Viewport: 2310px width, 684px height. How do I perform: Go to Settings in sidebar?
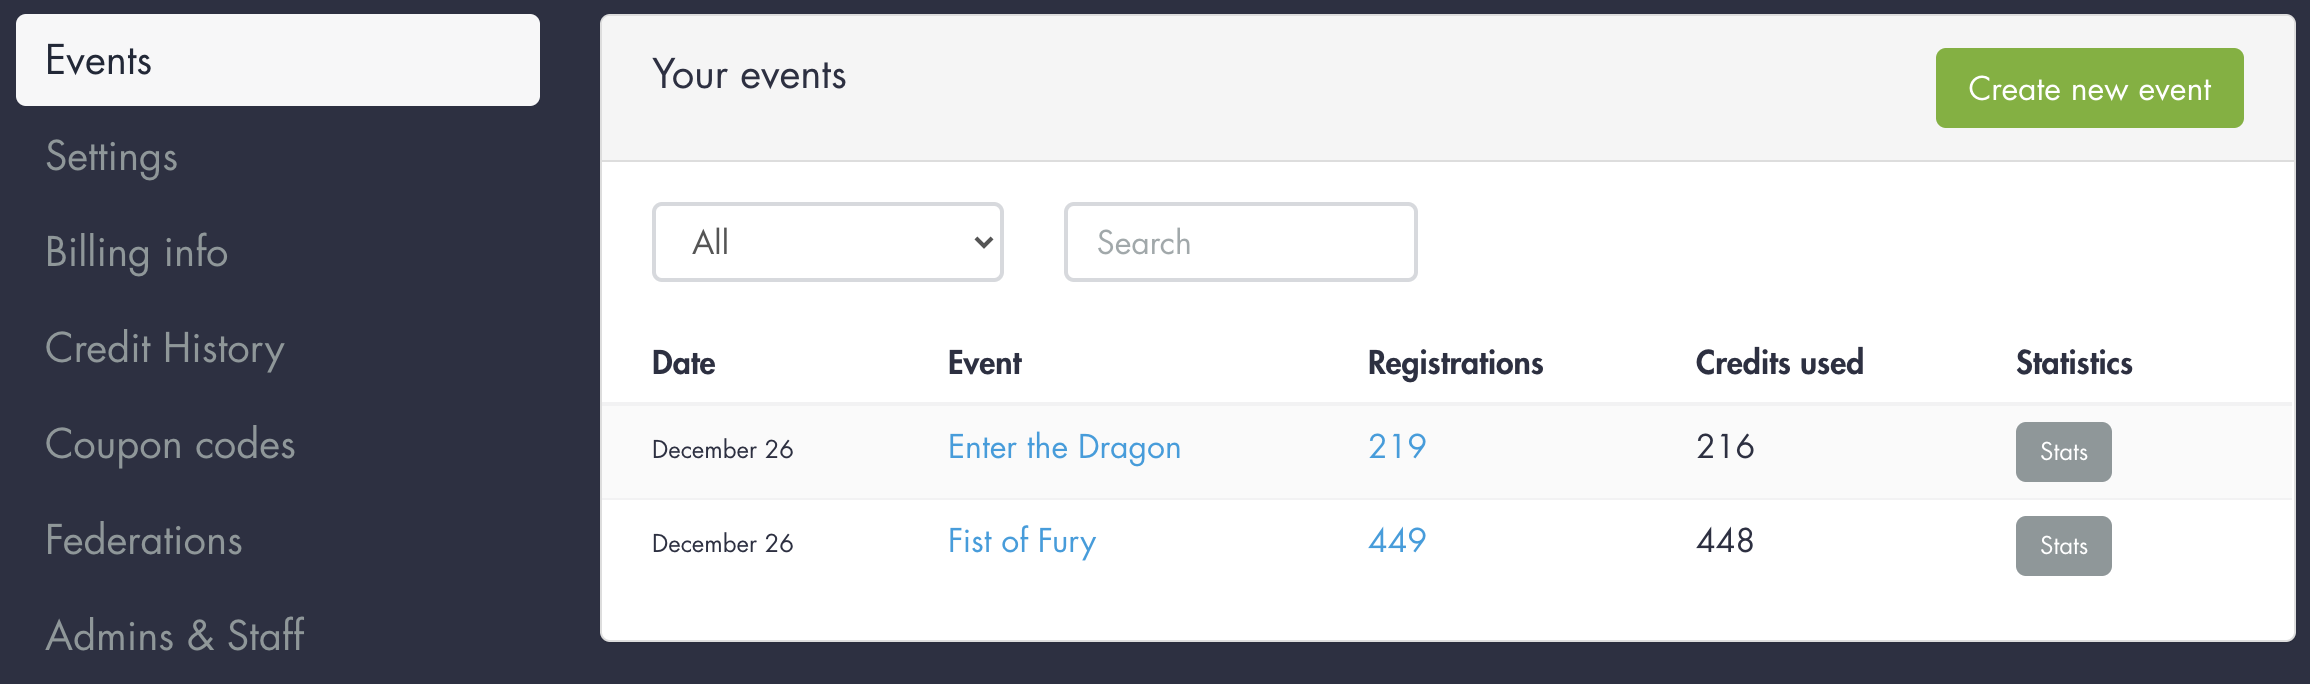pos(112,157)
